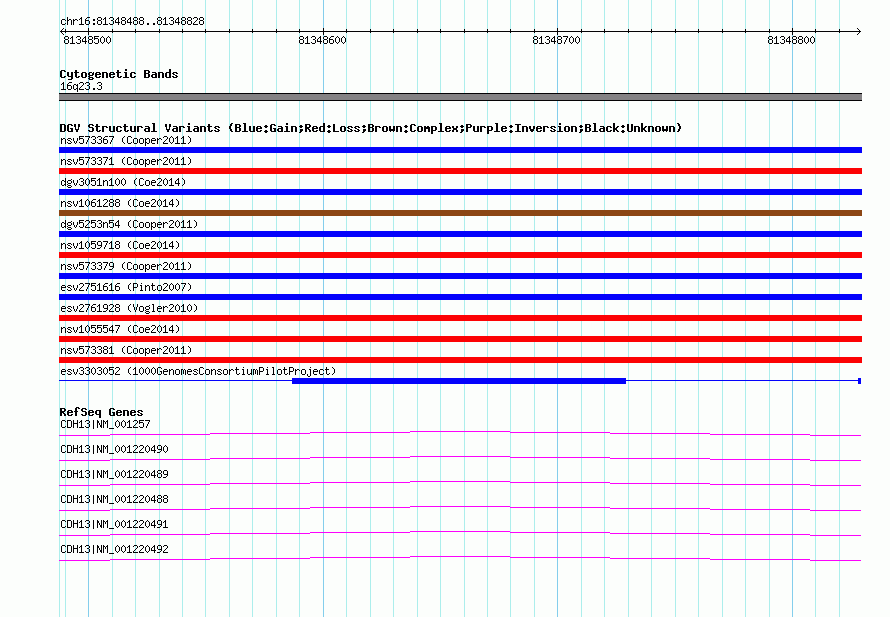The image size is (890, 617).
Task: Open gene CDH13|NM_001220492 label
Action: [114, 549]
